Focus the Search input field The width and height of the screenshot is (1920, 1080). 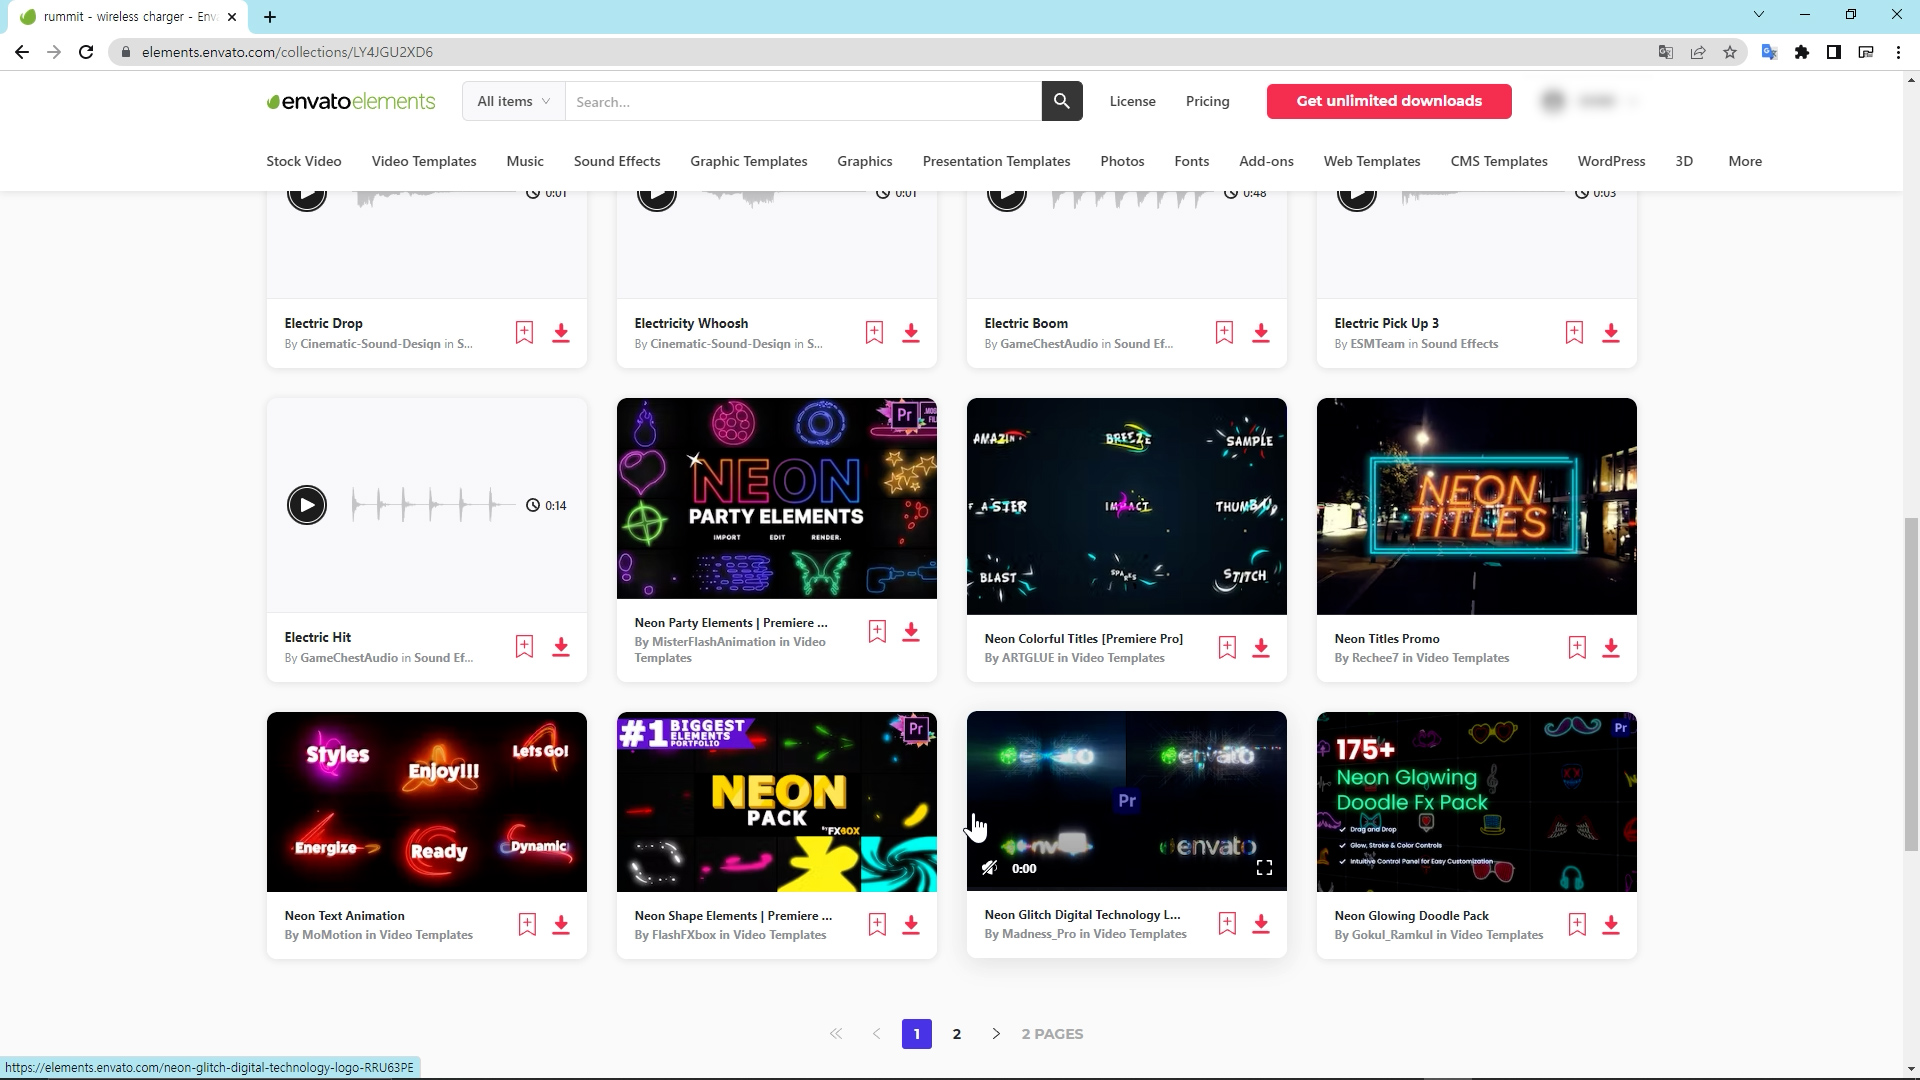pos(802,101)
